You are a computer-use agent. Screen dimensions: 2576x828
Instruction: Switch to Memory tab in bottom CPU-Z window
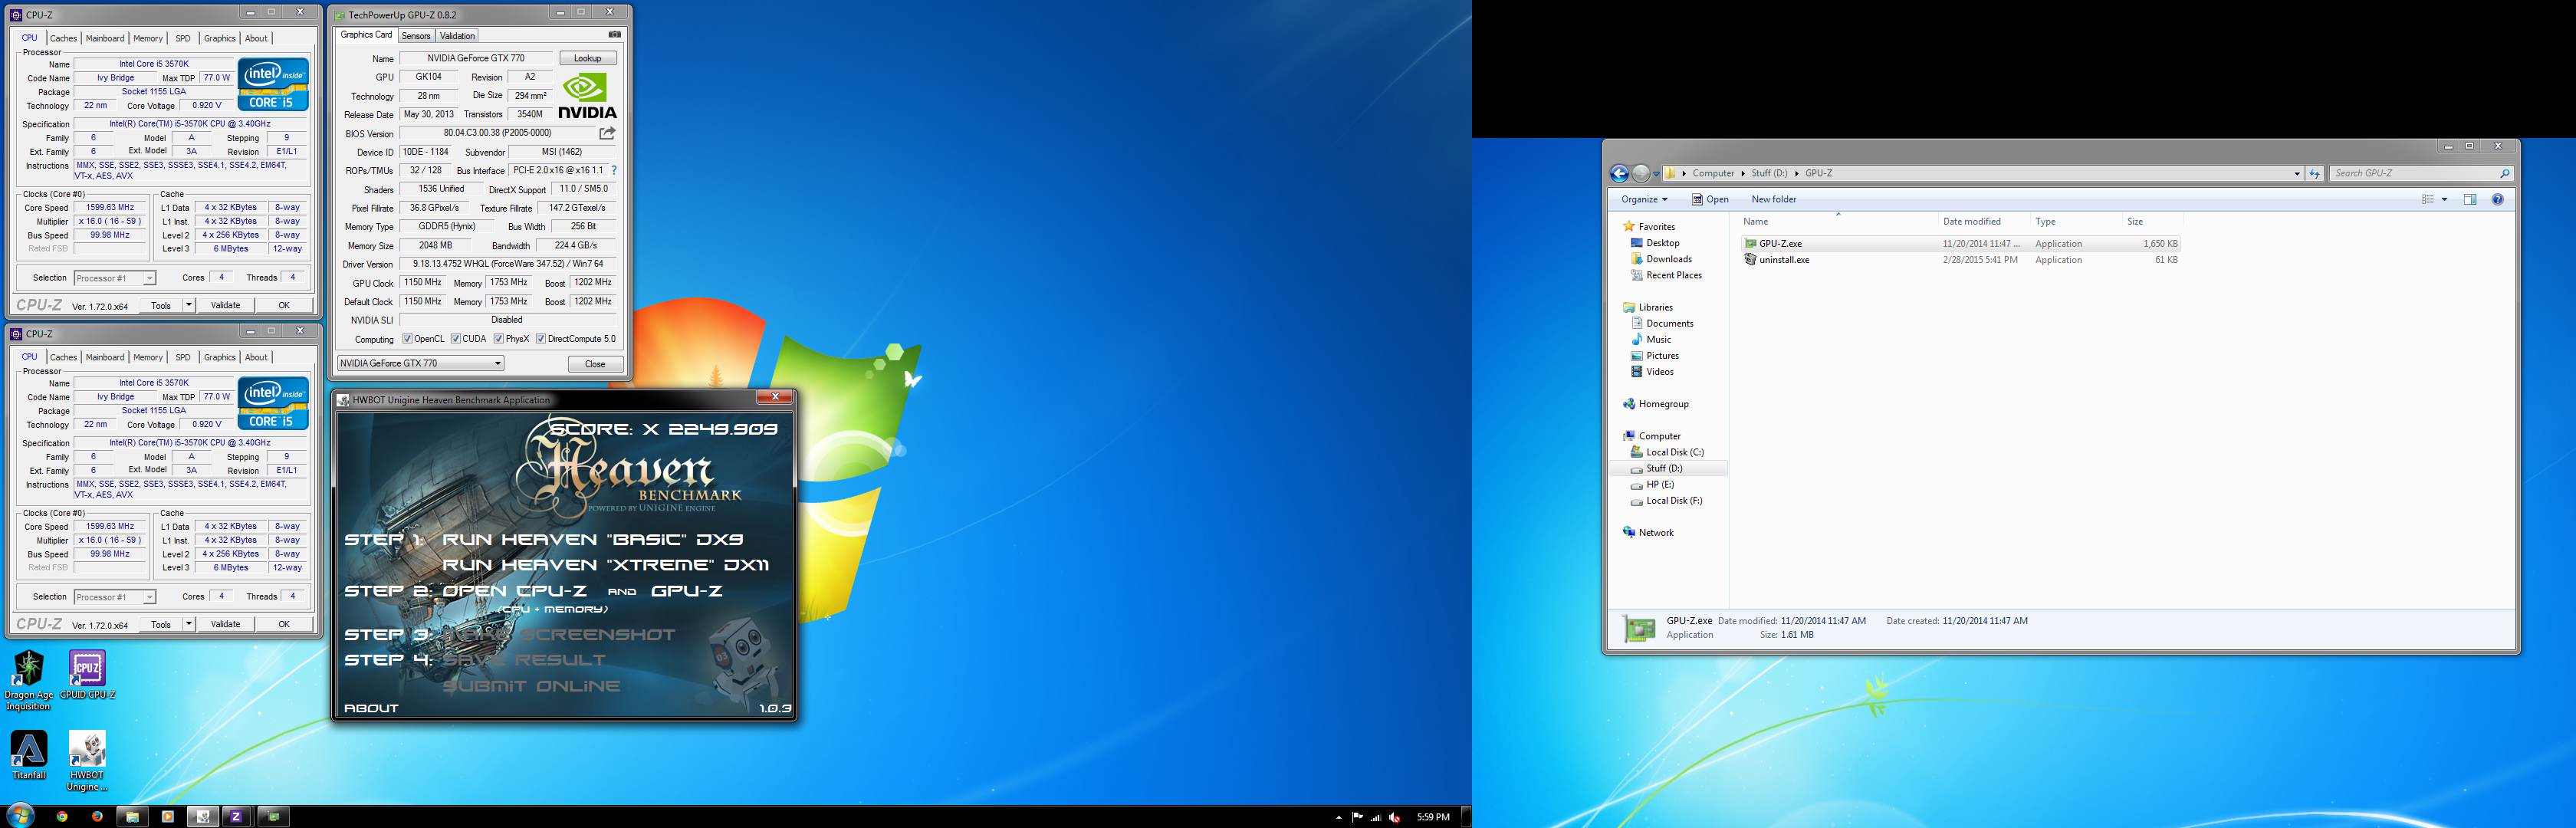[148, 357]
